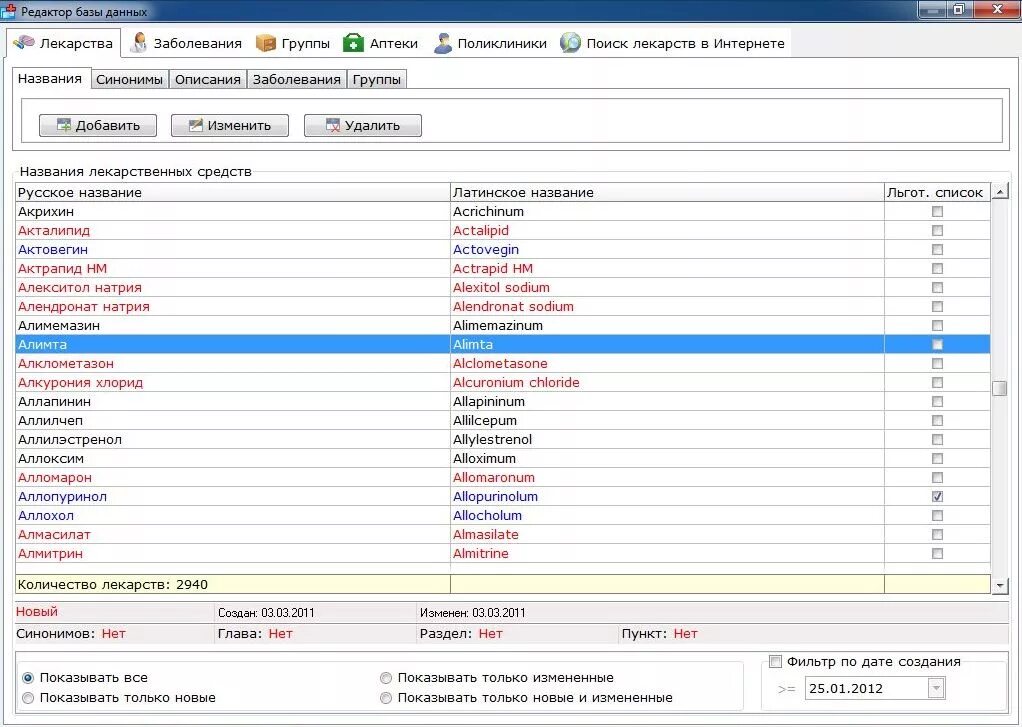Click the Latin name Acrichinum cell
The image size is (1022, 727).
[x=667, y=211]
